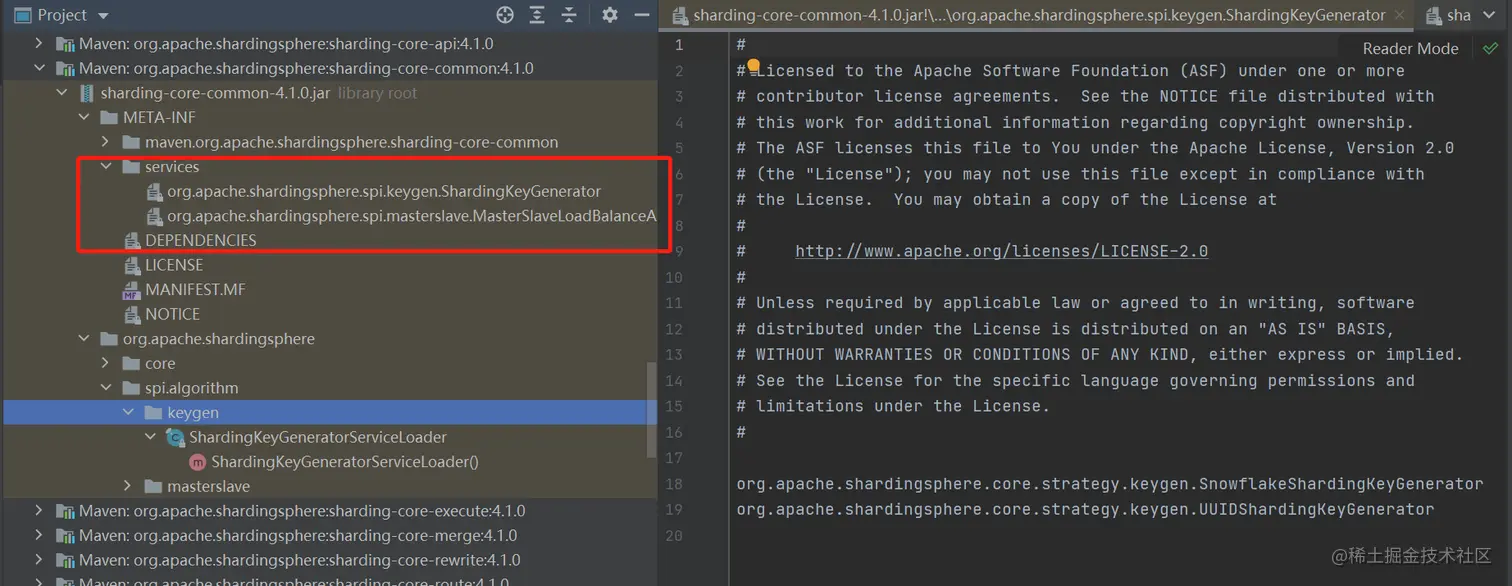Select the DEPENDENCIES file
Image resolution: width=1512 pixels, height=586 pixels.
[200, 240]
